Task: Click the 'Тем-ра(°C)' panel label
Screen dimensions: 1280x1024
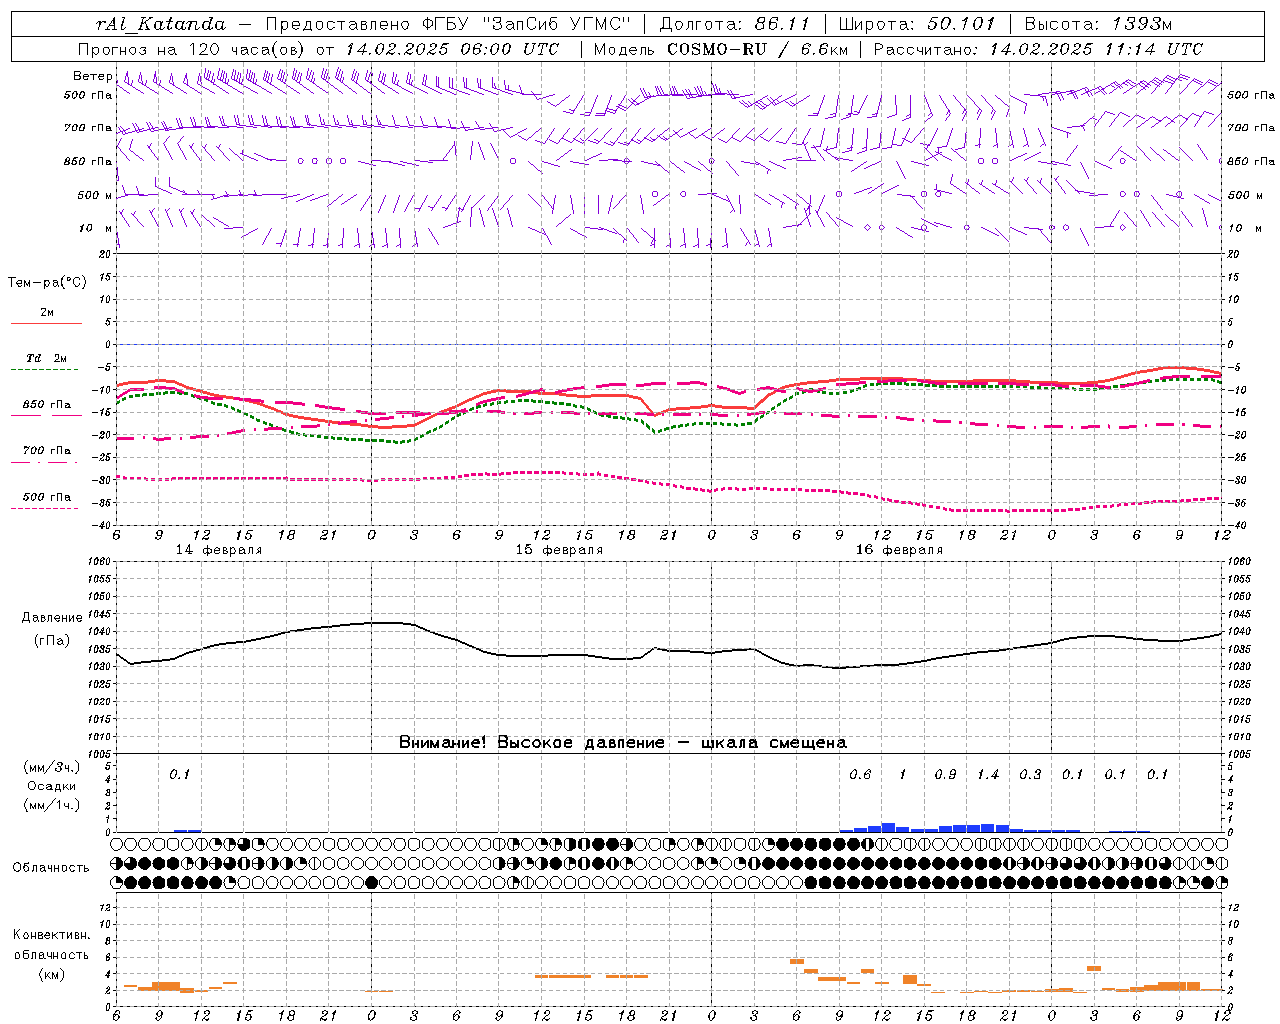Action: click(47, 283)
